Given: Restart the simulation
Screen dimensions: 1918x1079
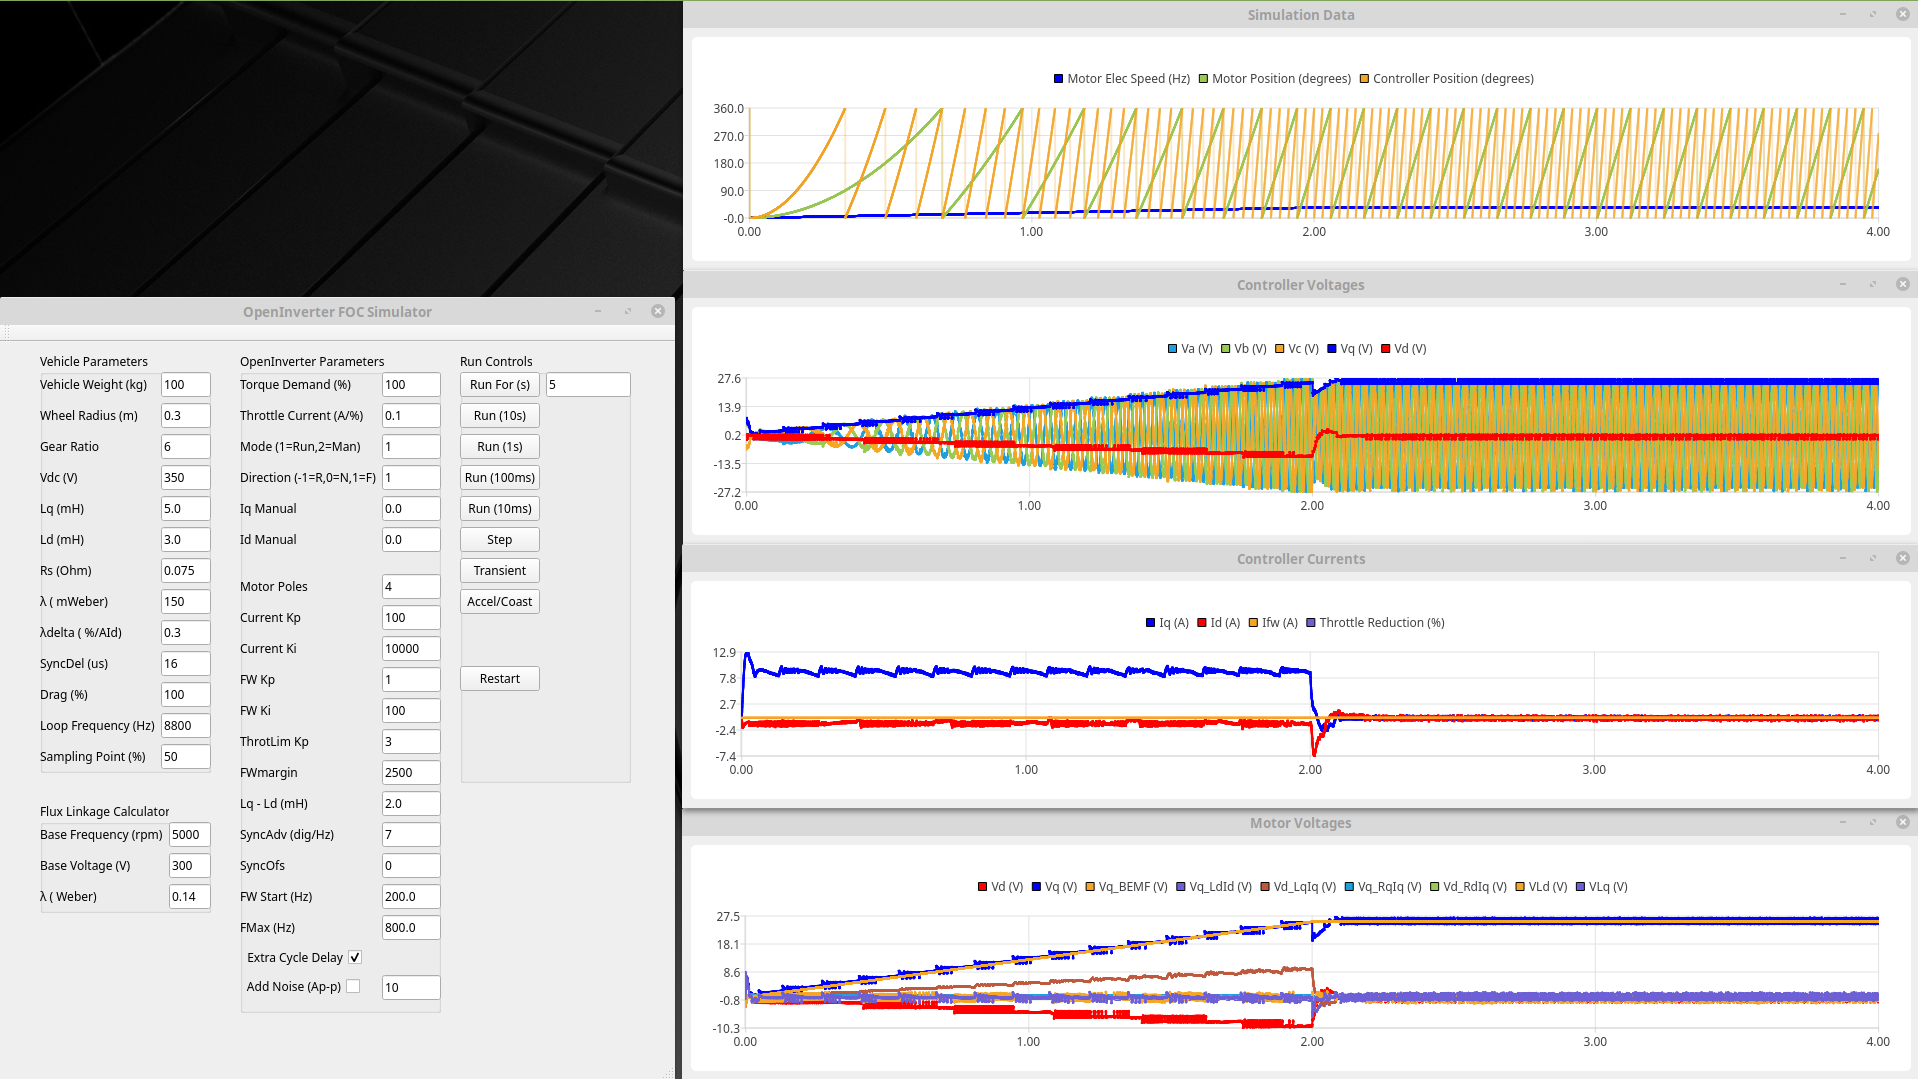Looking at the screenshot, I should (499, 678).
